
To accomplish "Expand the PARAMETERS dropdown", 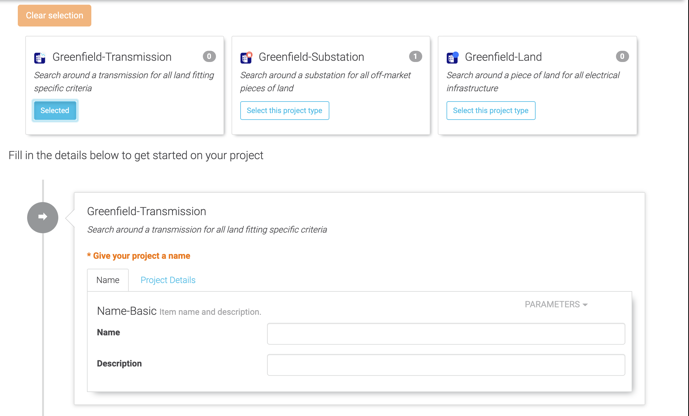I will pyautogui.click(x=556, y=304).
